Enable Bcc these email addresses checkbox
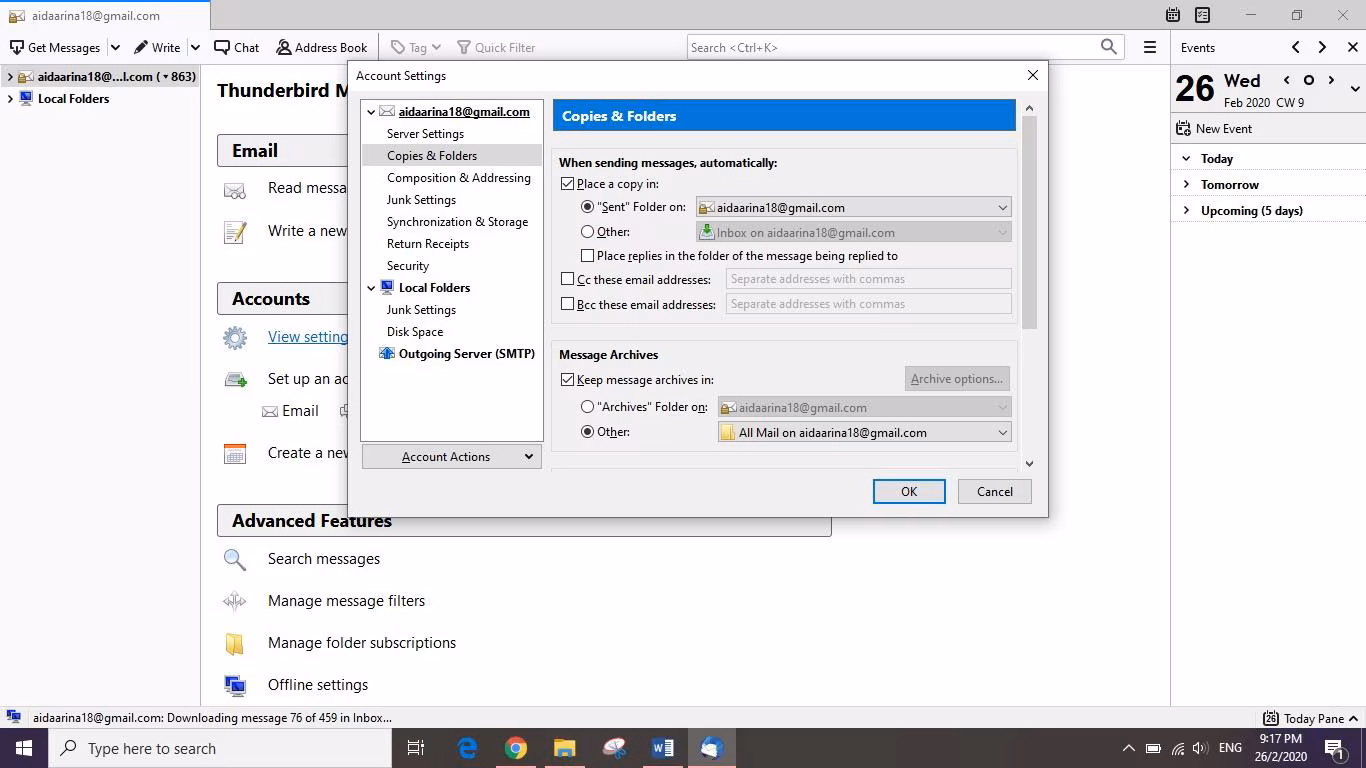 pyautogui.click(x=568, y=304)
